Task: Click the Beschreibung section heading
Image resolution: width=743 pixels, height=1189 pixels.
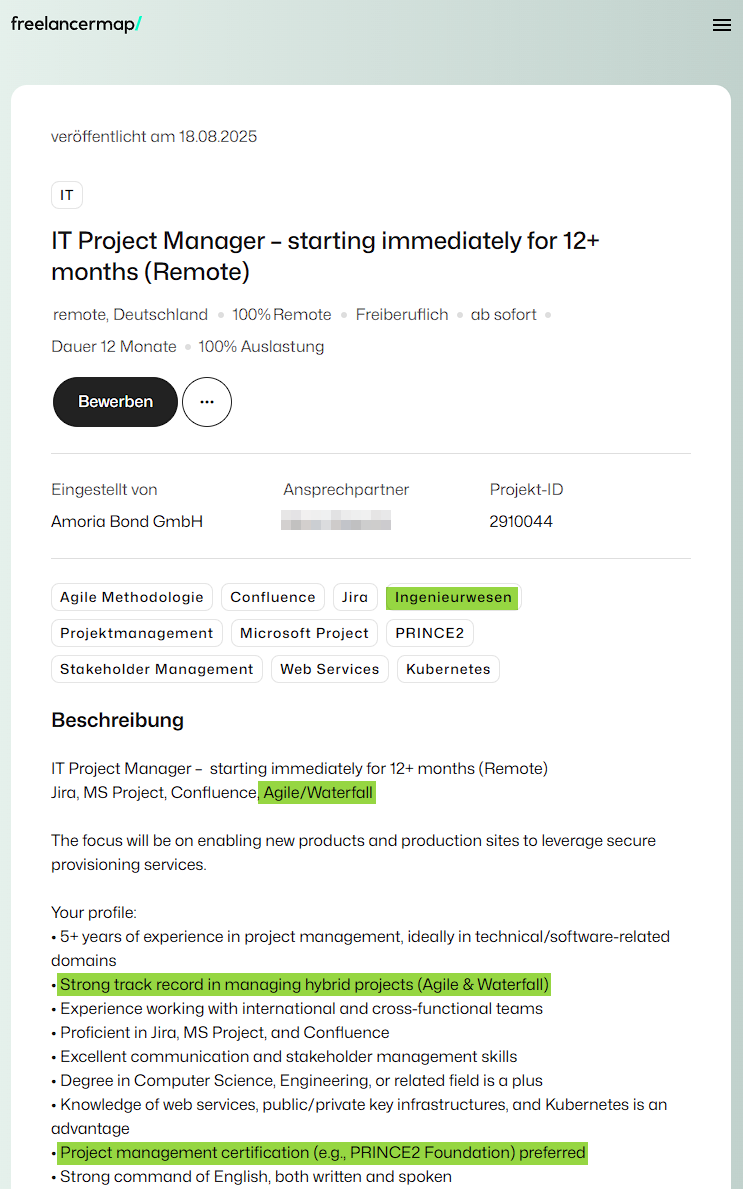Action: 117,720
